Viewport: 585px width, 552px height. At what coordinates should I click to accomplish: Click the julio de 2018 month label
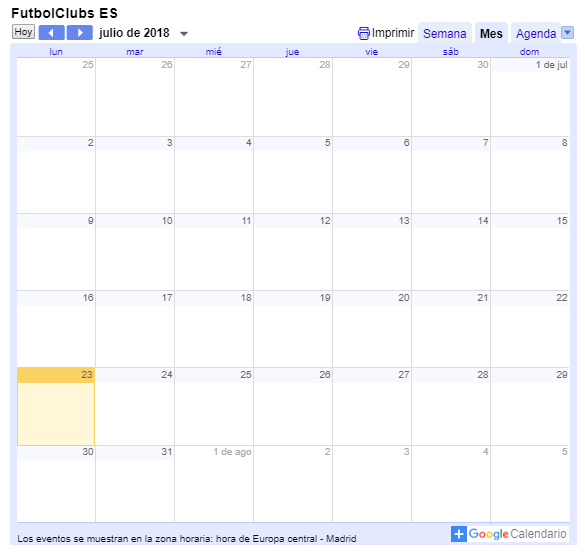[x=134, y=33]
